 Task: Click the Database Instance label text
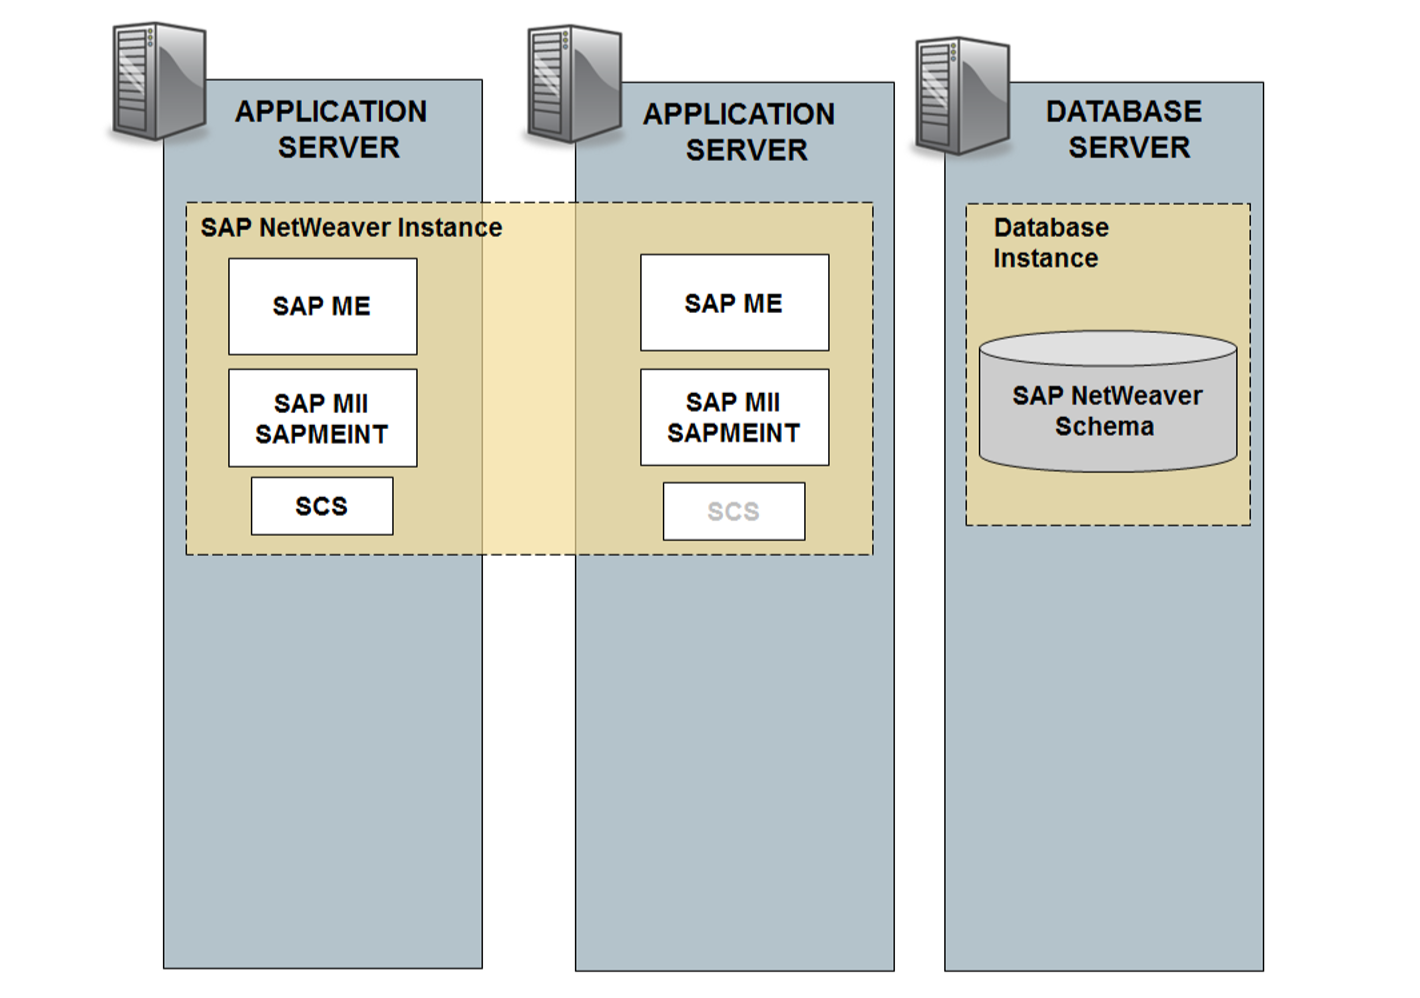pos(1050,242)
